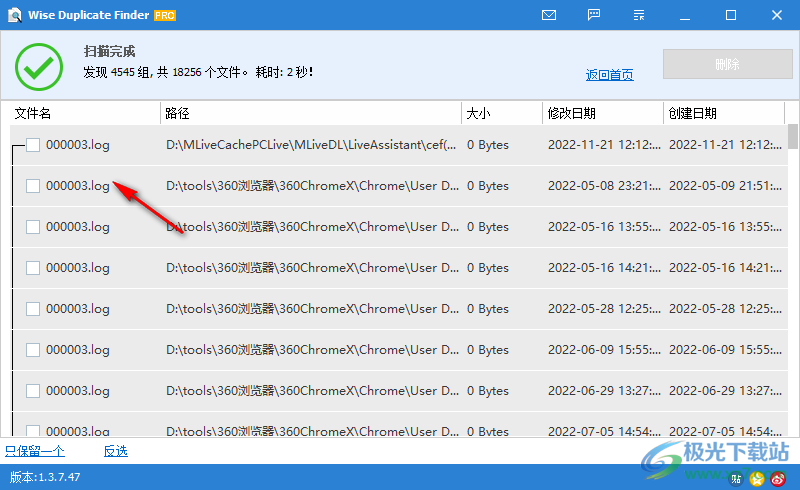Viewport: 800px width, 490px height.
Task: Click the 0 Bytes size in first row
Action: tap(488, 145)
